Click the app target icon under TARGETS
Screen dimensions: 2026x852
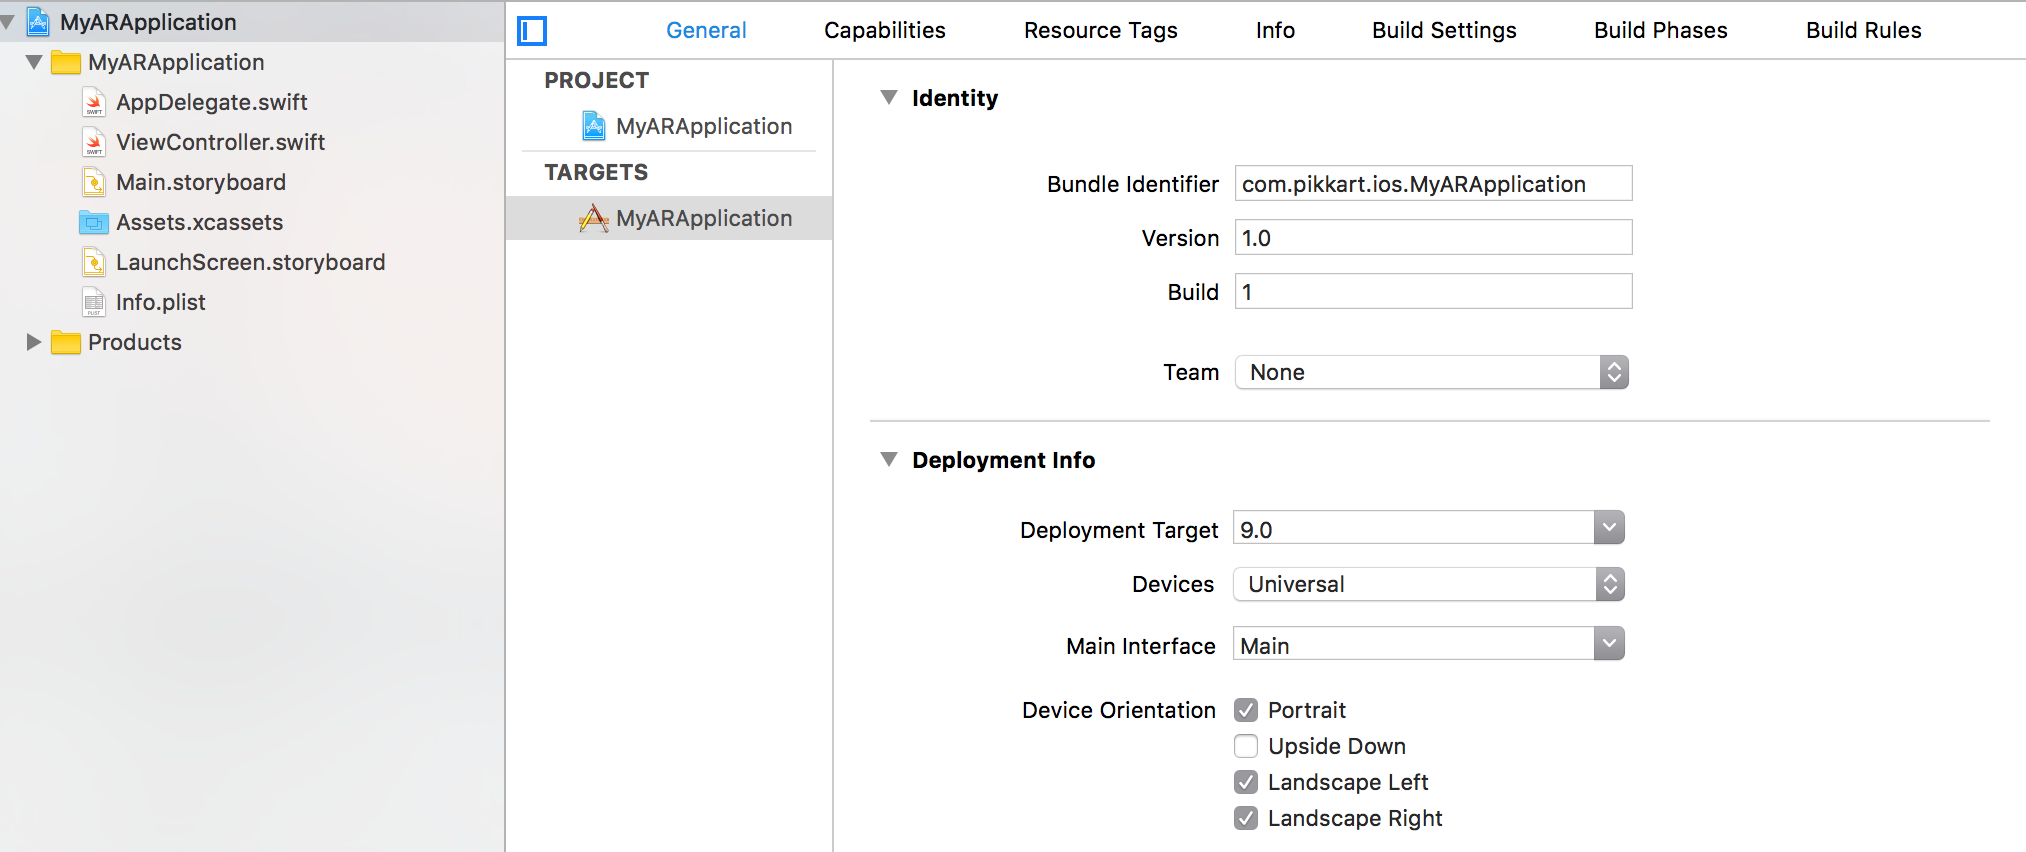click(594, 218)
